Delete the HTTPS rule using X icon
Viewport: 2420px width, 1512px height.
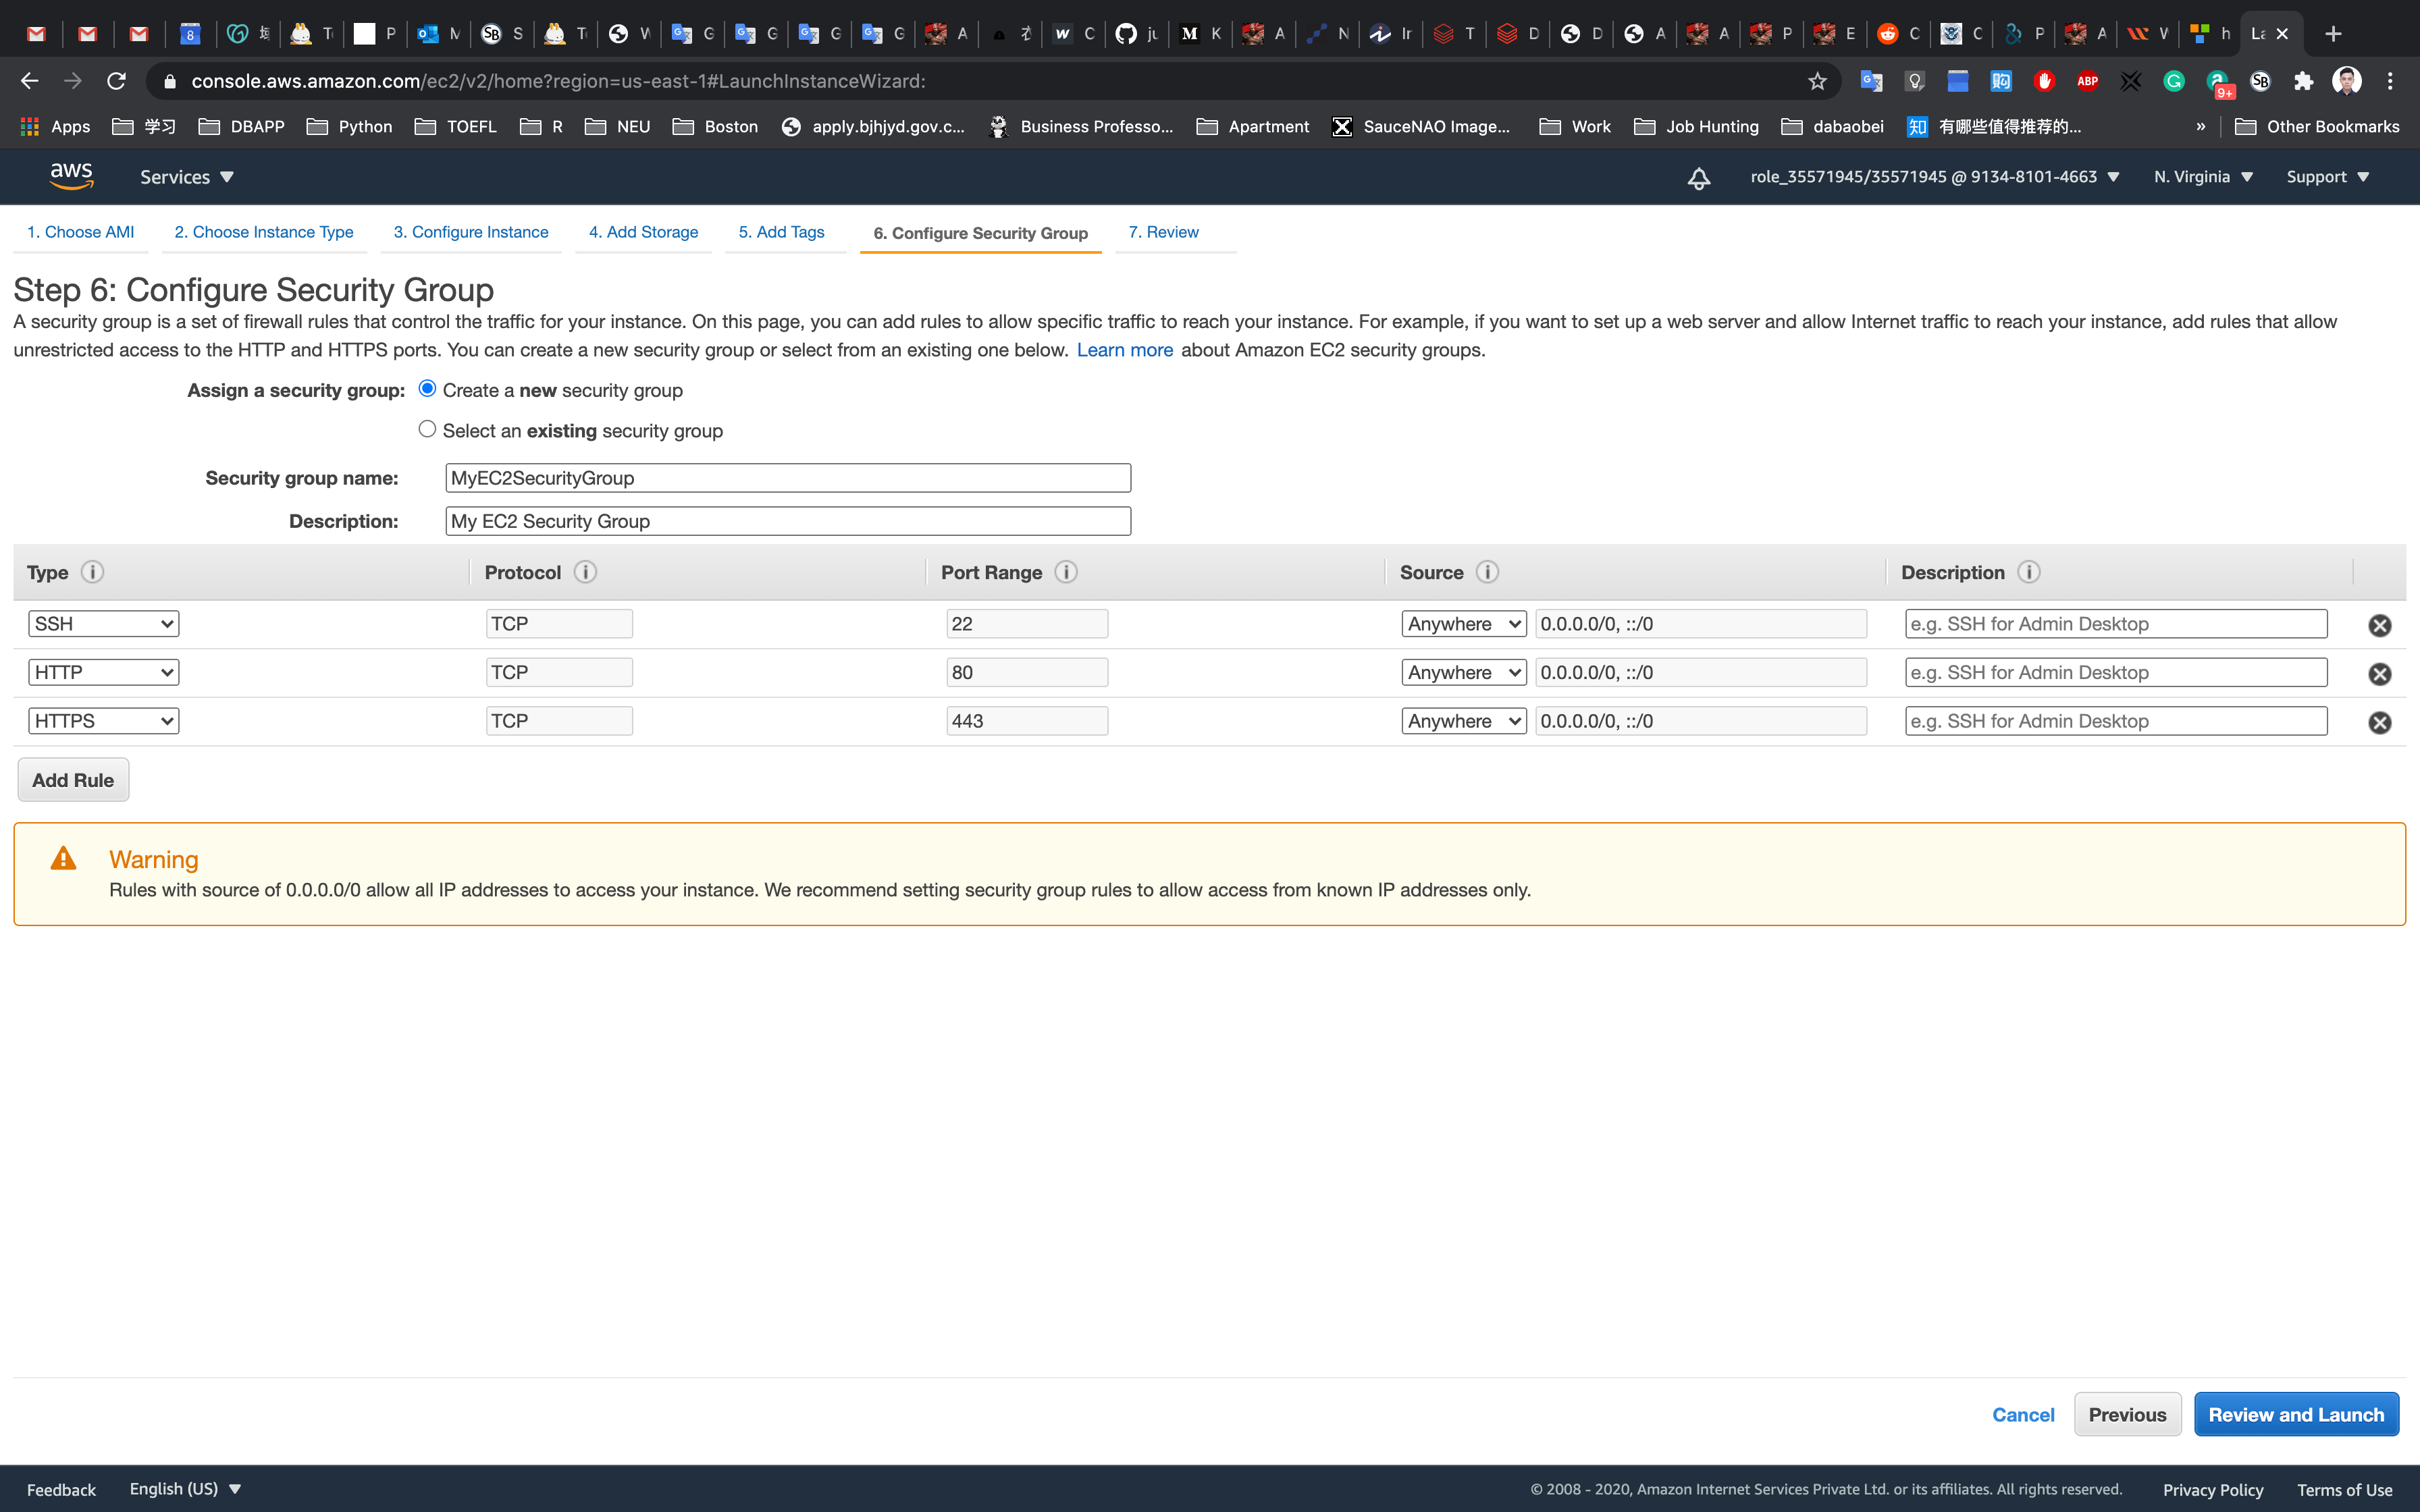(x=2379, y=722)
